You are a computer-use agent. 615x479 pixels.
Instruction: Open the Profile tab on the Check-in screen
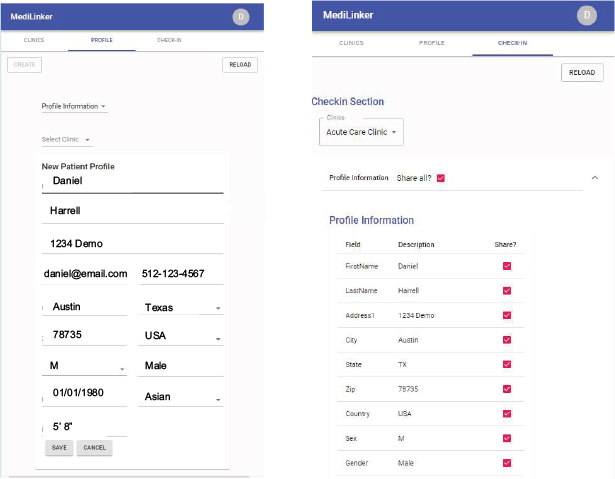[432, 45]
